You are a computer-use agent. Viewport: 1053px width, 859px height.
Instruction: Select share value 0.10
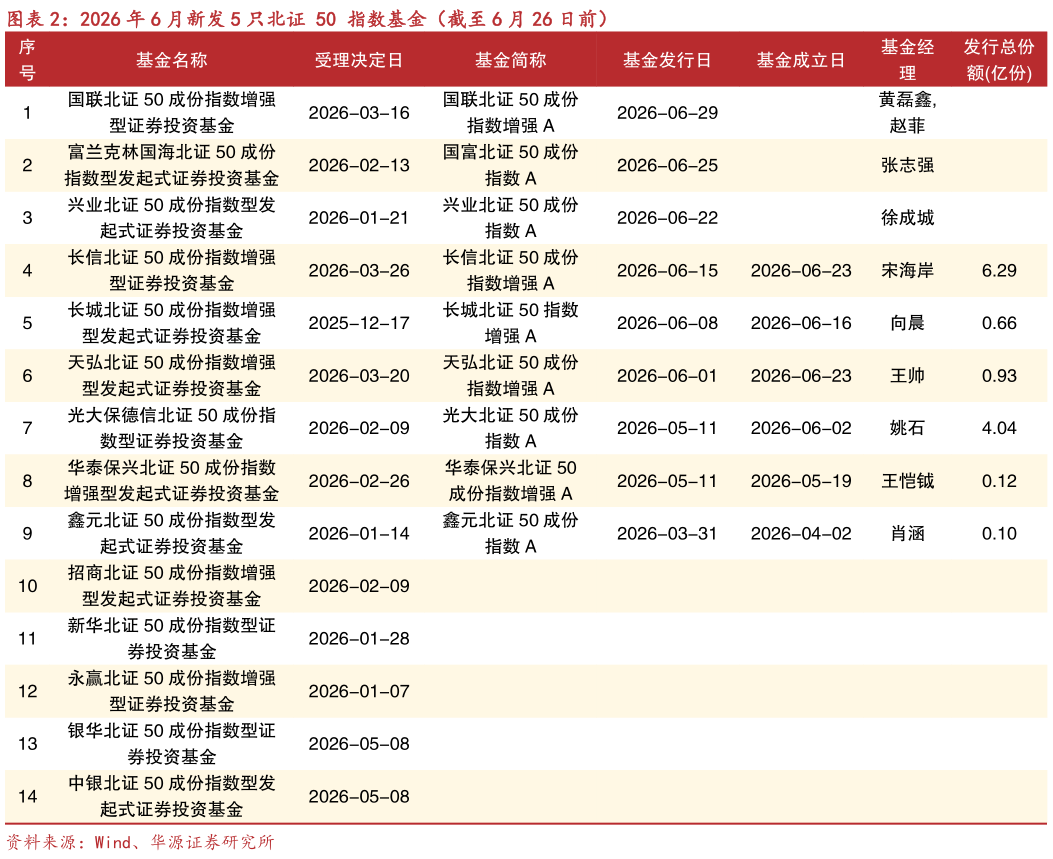tap(999, 533)
